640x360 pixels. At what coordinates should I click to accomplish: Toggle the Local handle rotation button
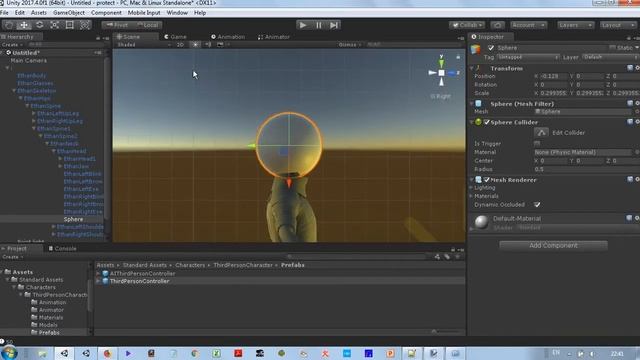pyautogui.click(x=147, y=25)
